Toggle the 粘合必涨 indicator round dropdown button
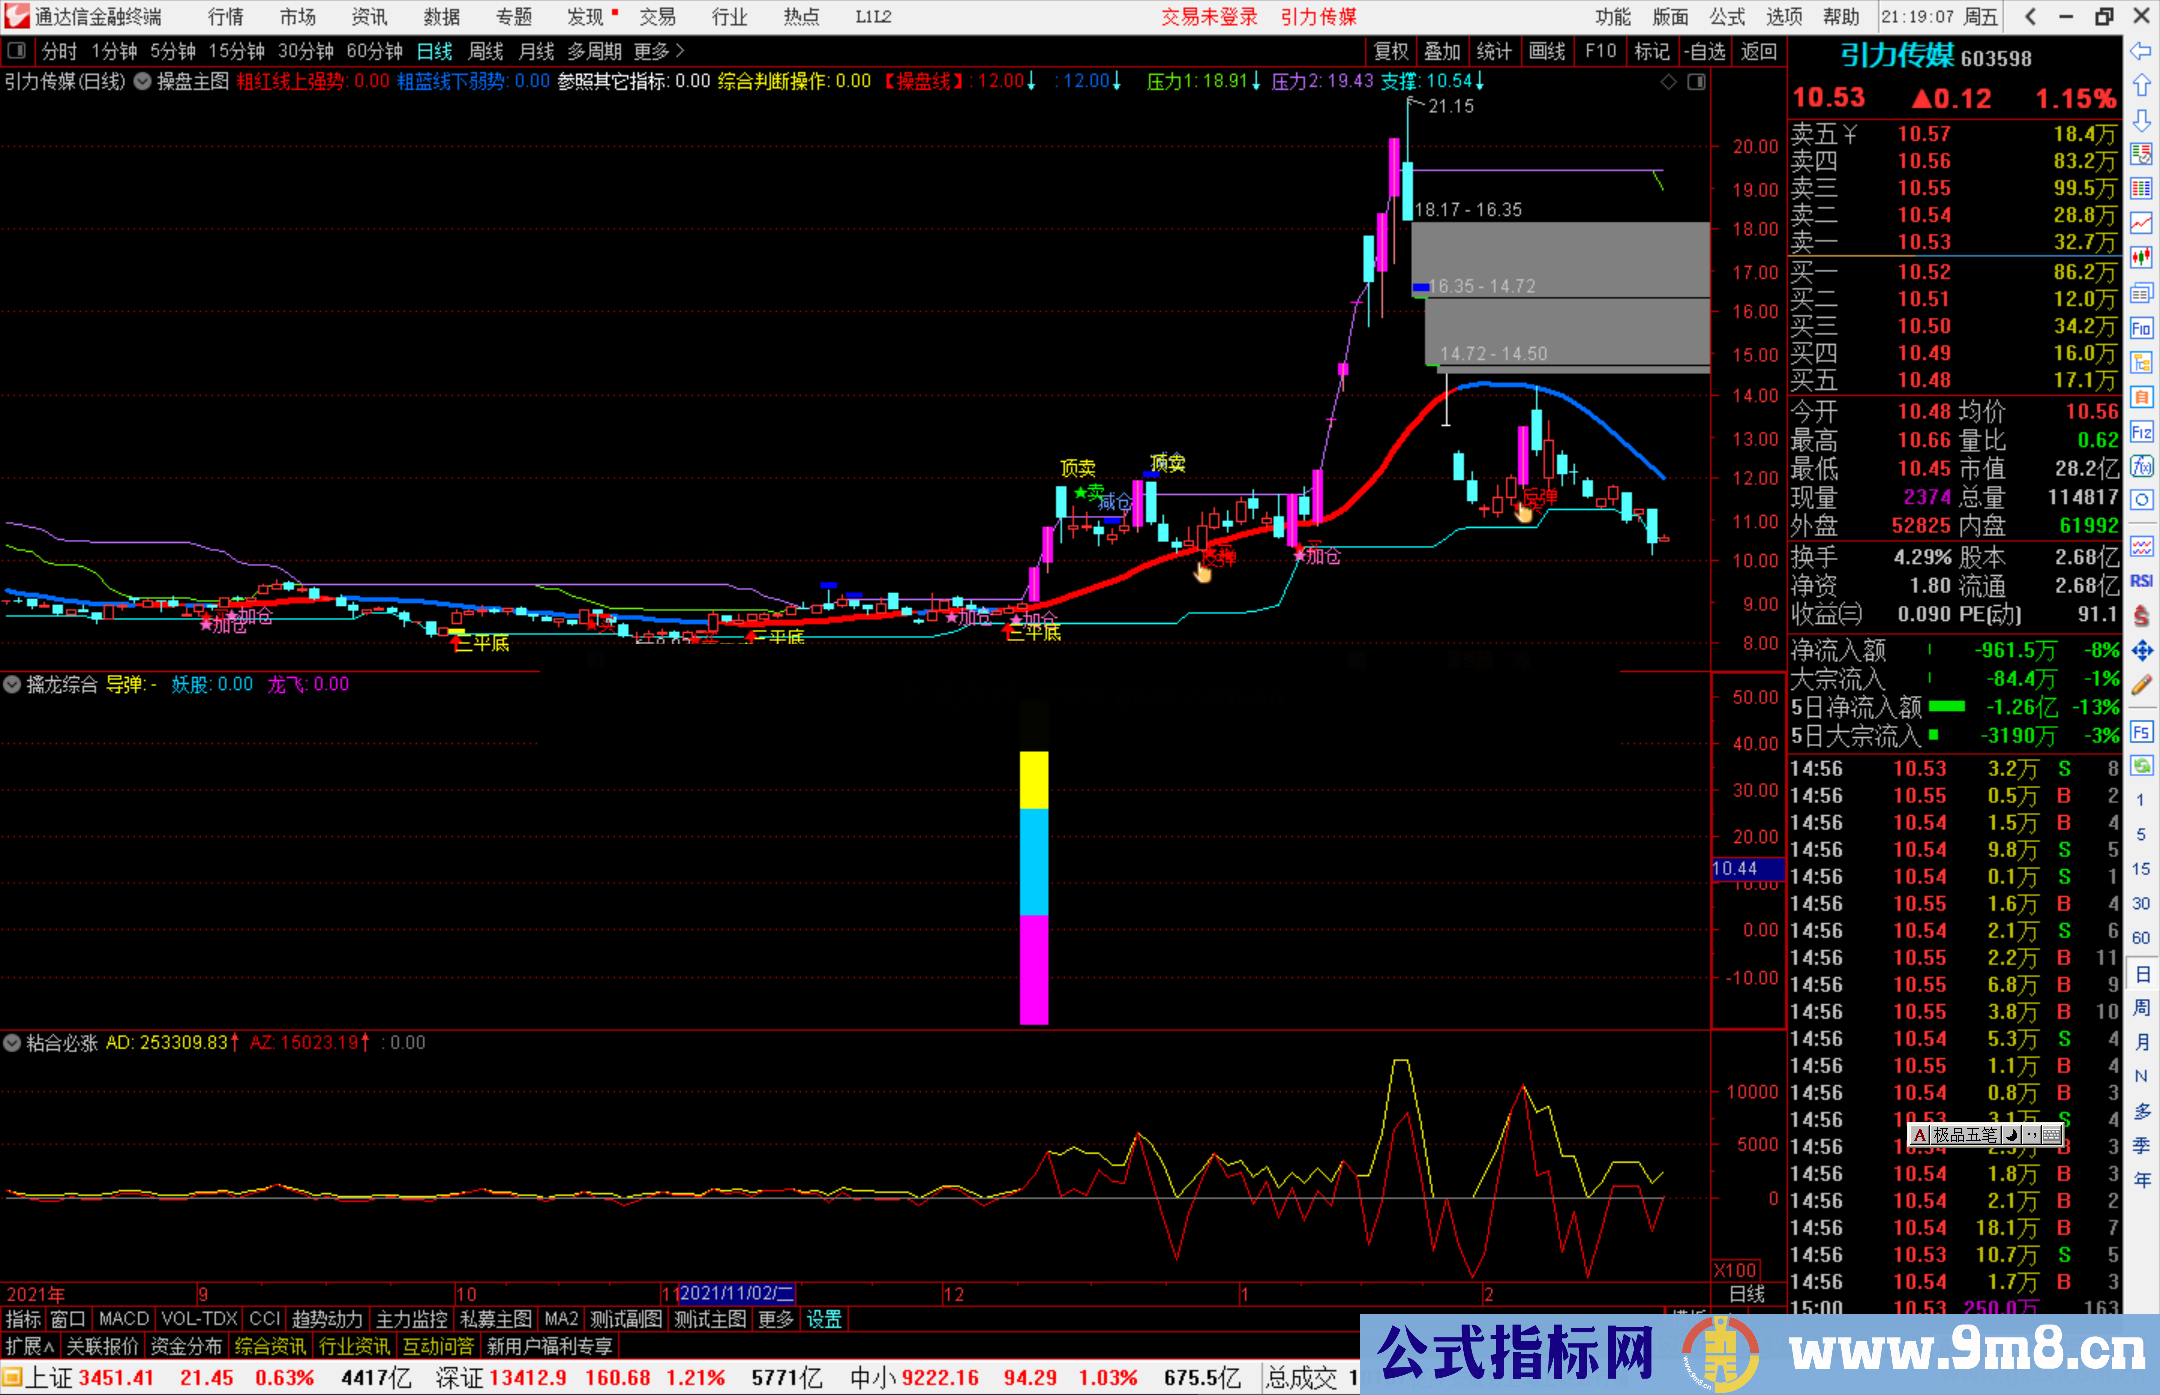The width and height of the screenshot is (2160, 1395). (12, 1043)
